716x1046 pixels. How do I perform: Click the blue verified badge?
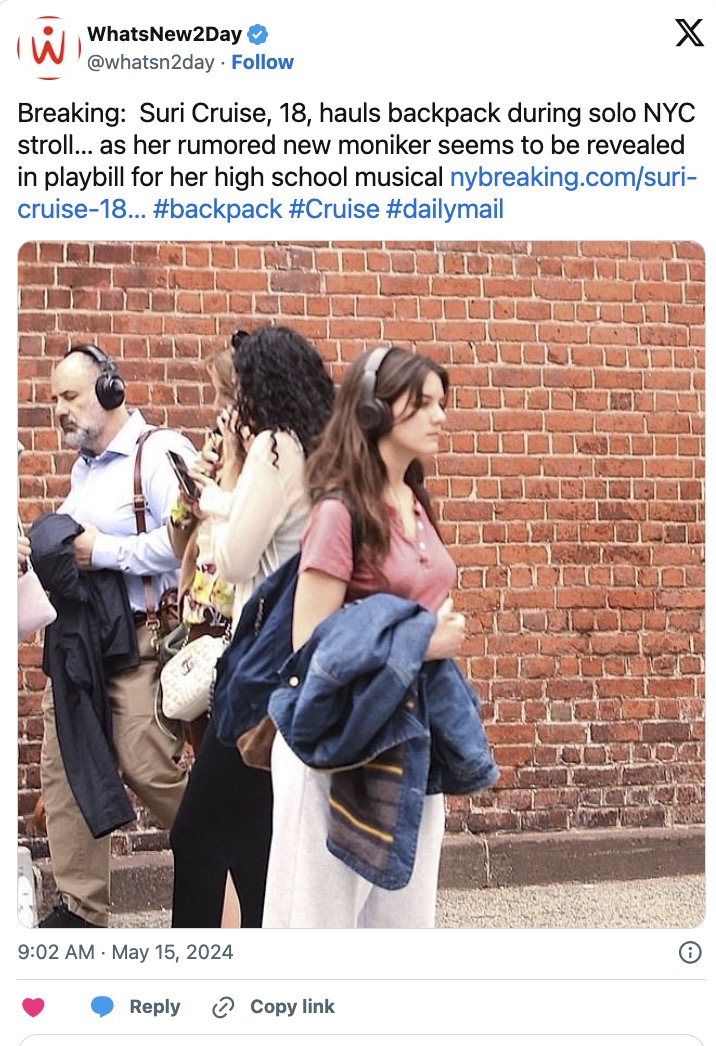(258, 33)
